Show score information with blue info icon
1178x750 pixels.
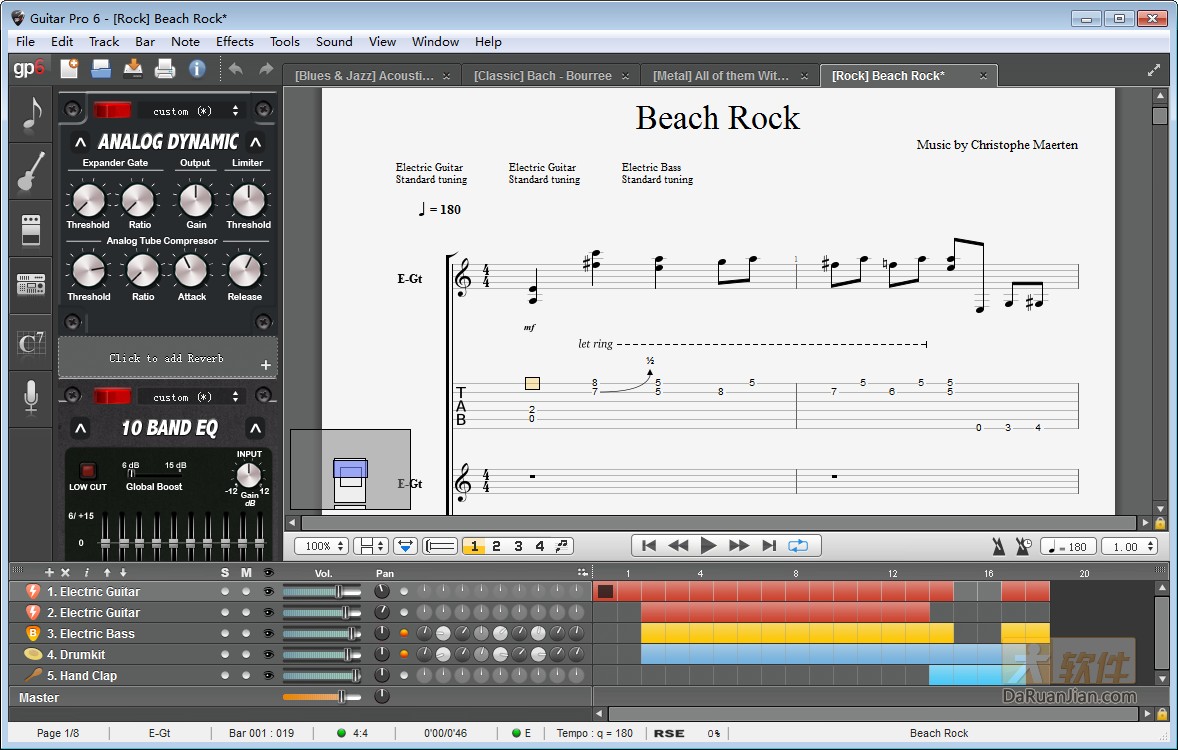pyautogui.click(x=197, y=68)
